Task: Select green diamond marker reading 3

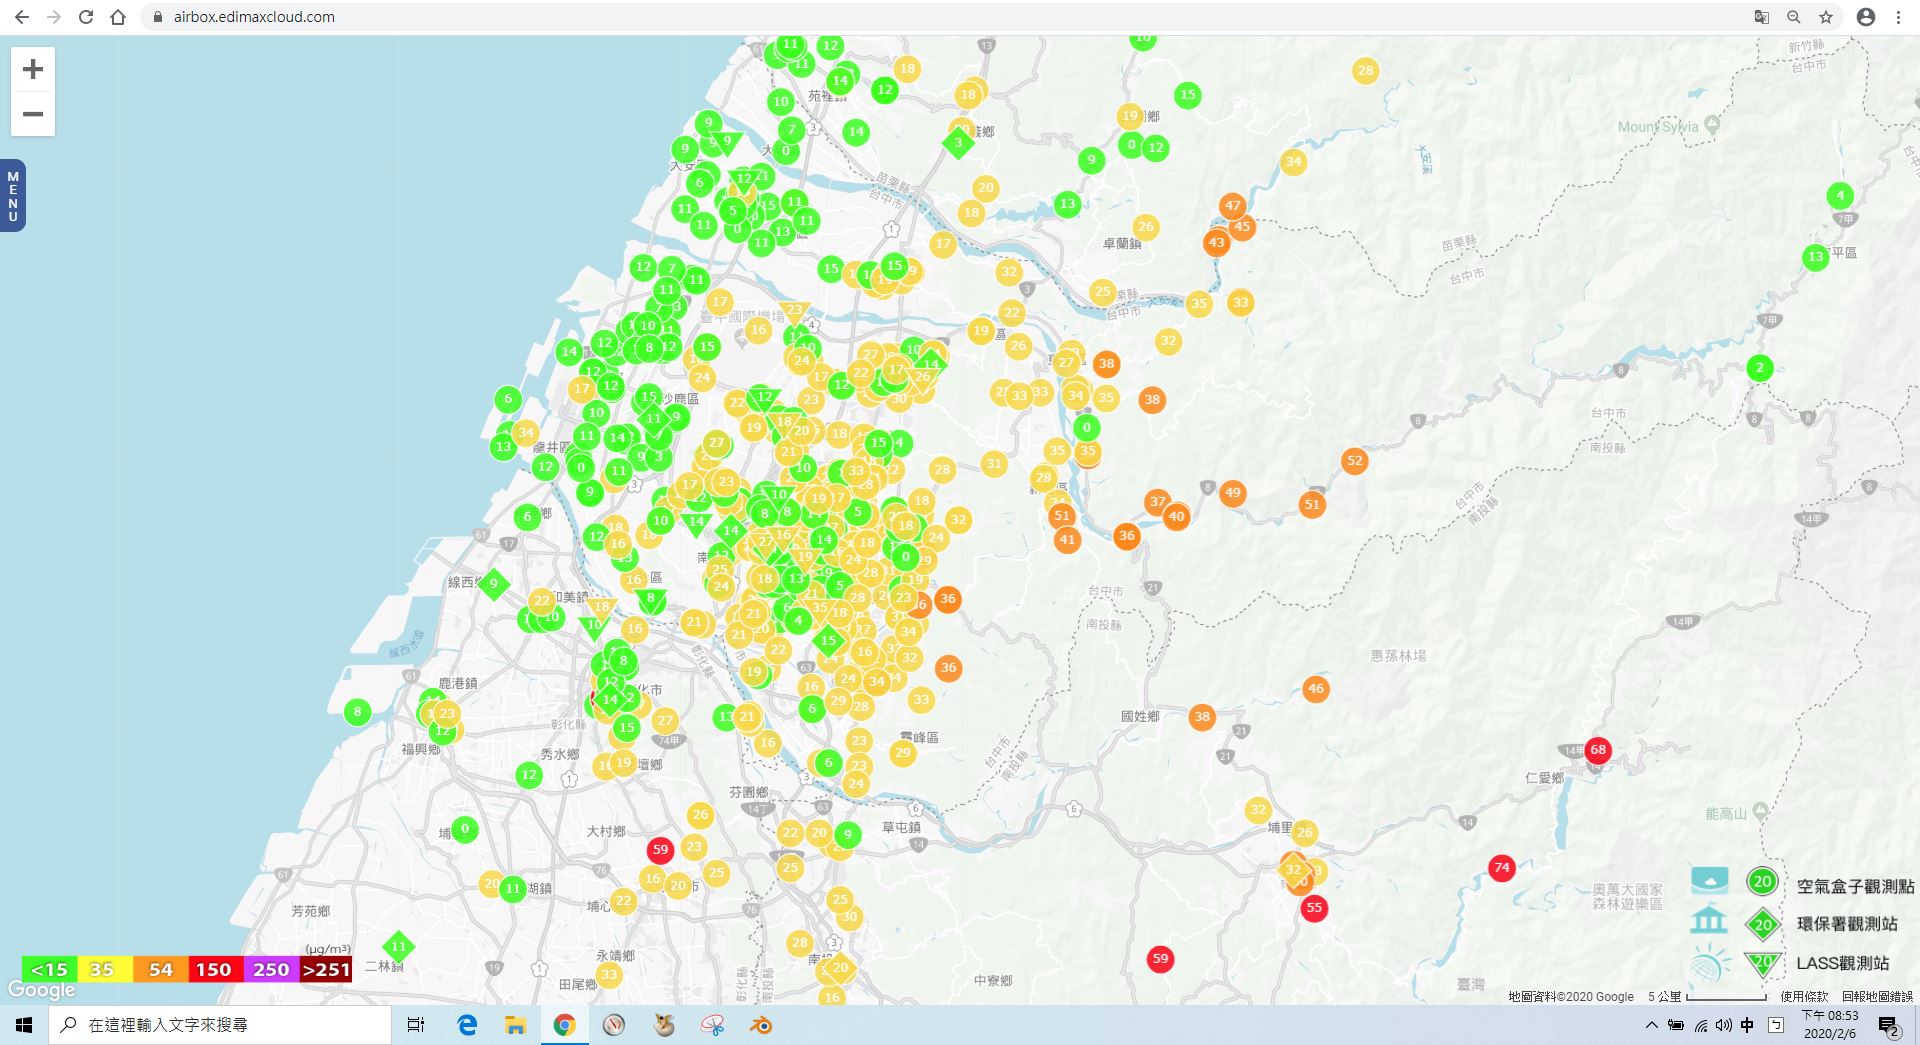Action: 958,142
